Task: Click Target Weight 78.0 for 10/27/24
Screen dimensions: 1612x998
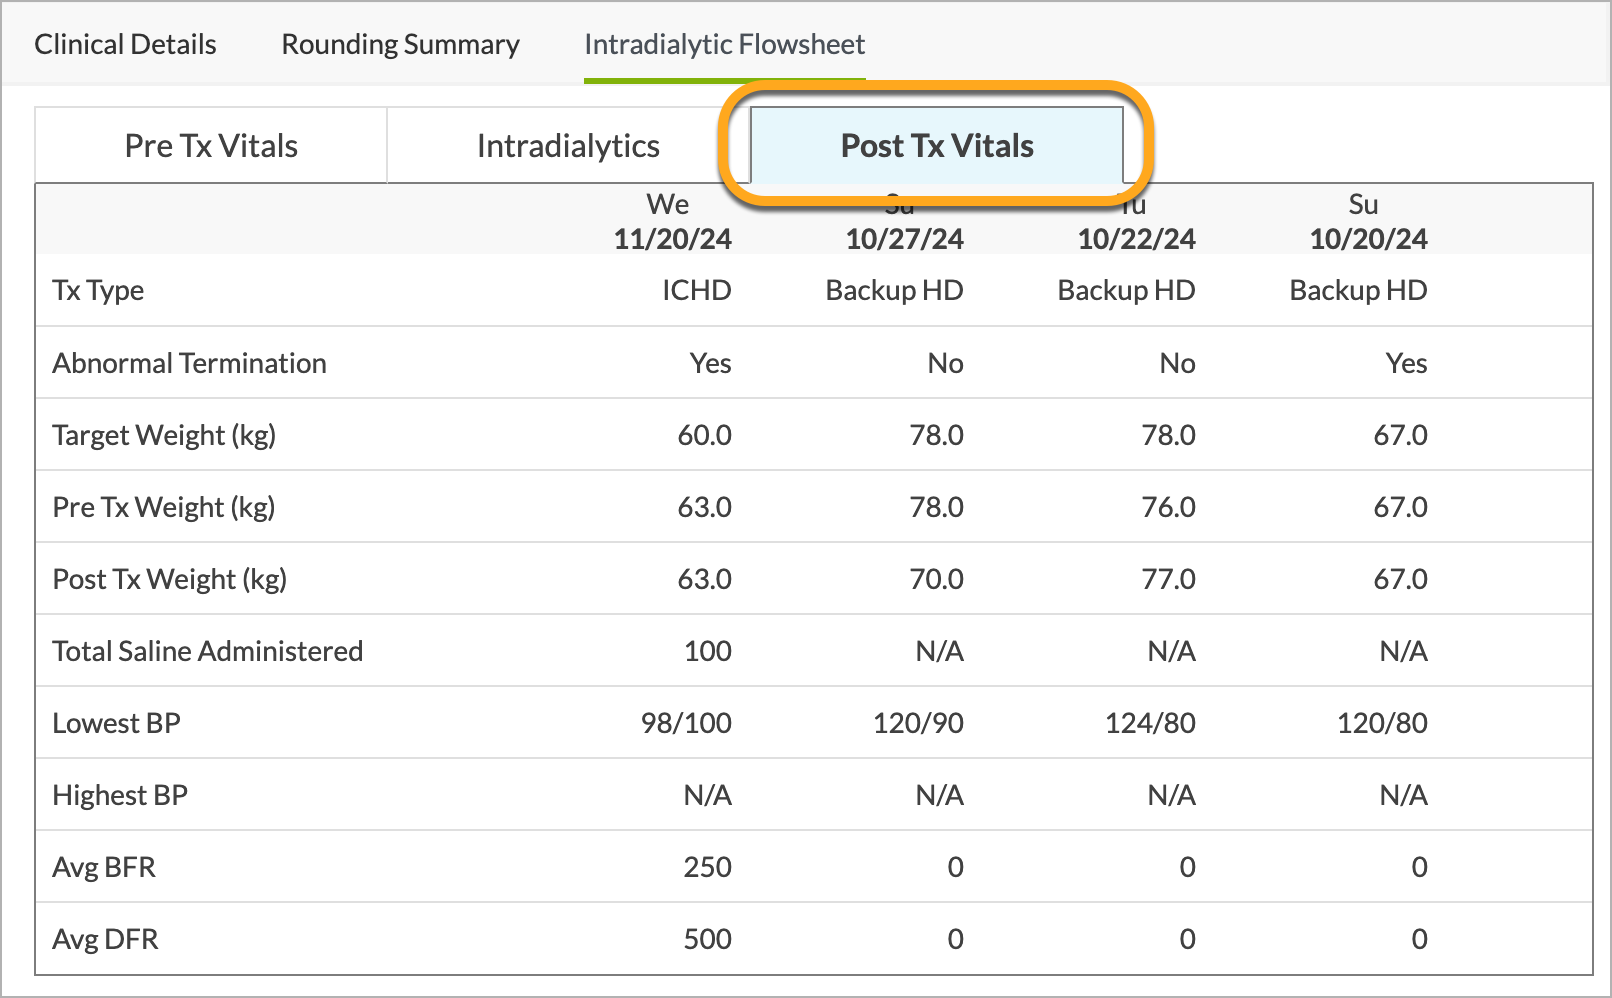Action: [936, 435]
